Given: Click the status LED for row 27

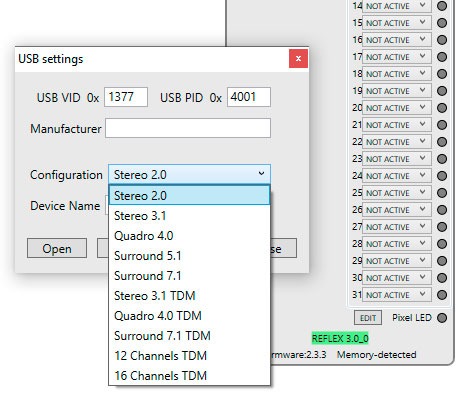Looking at the screenshot, I should click(x=442, y=227).
